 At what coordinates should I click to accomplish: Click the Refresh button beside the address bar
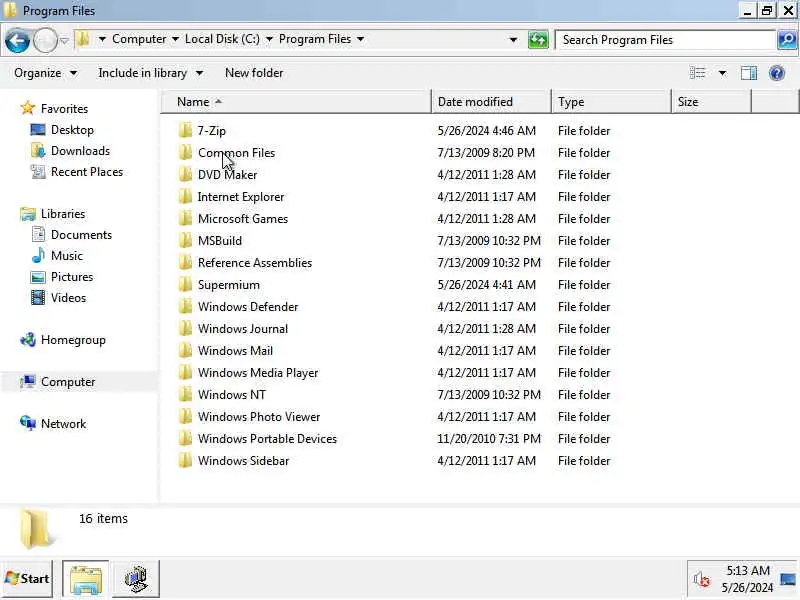(x=538, y=40)
